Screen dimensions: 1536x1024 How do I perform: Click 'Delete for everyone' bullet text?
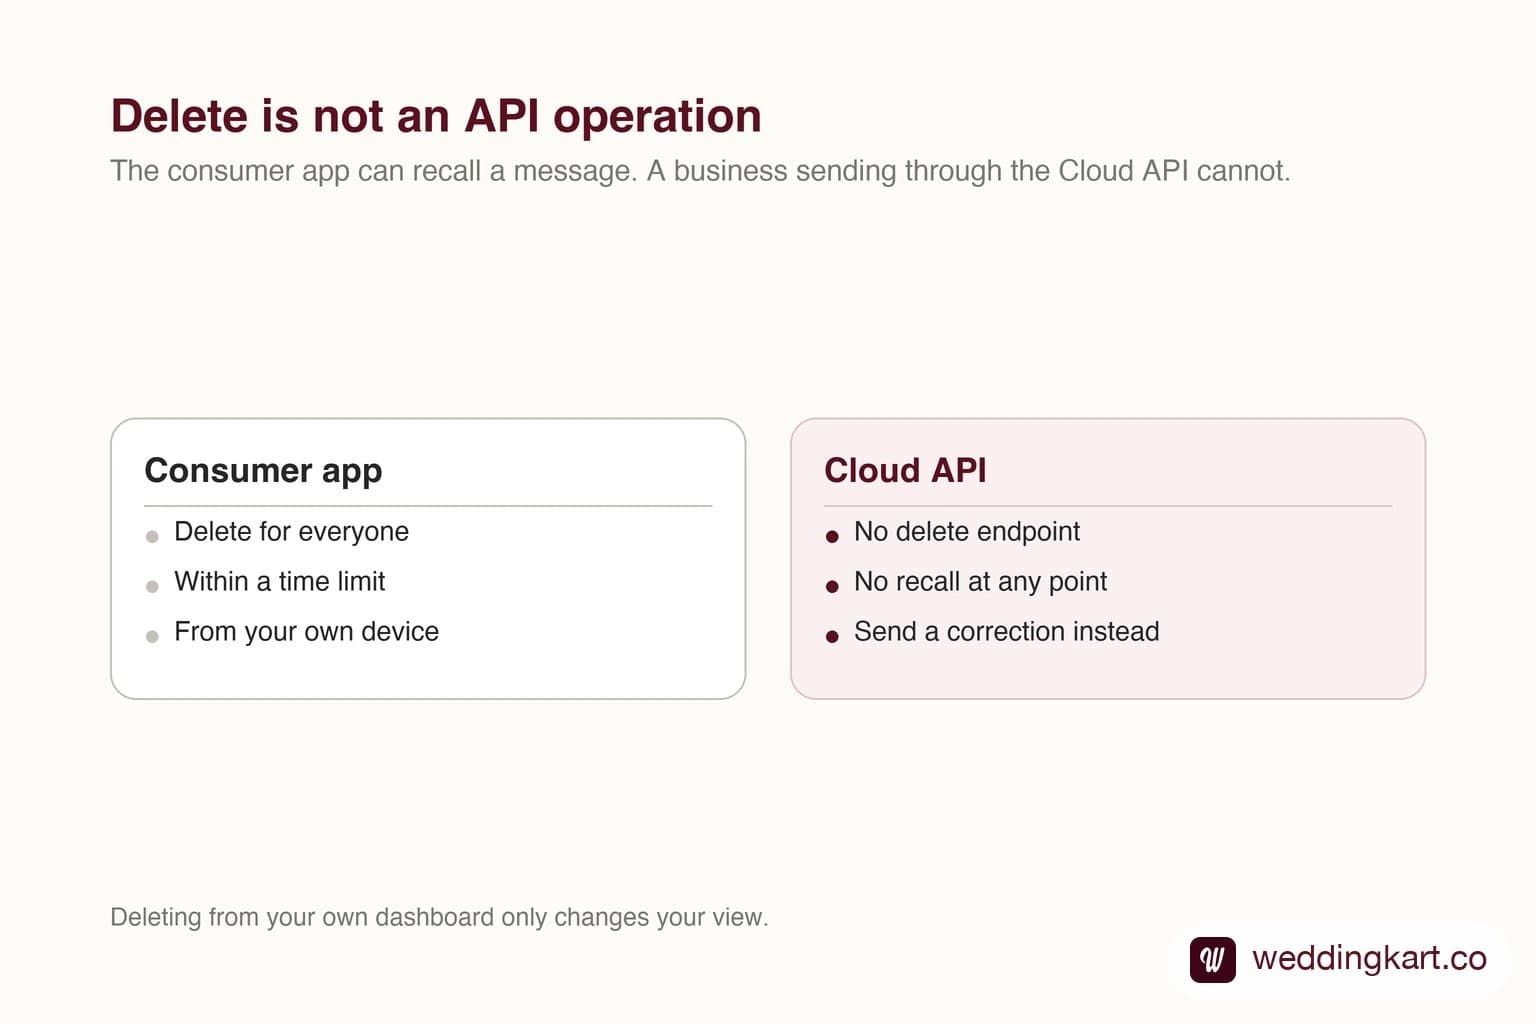[x=291, y=531]
